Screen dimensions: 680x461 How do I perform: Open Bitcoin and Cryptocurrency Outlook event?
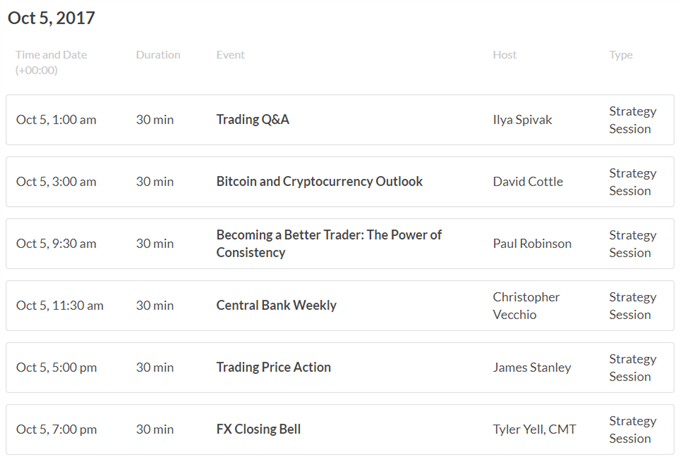(319, 181)
